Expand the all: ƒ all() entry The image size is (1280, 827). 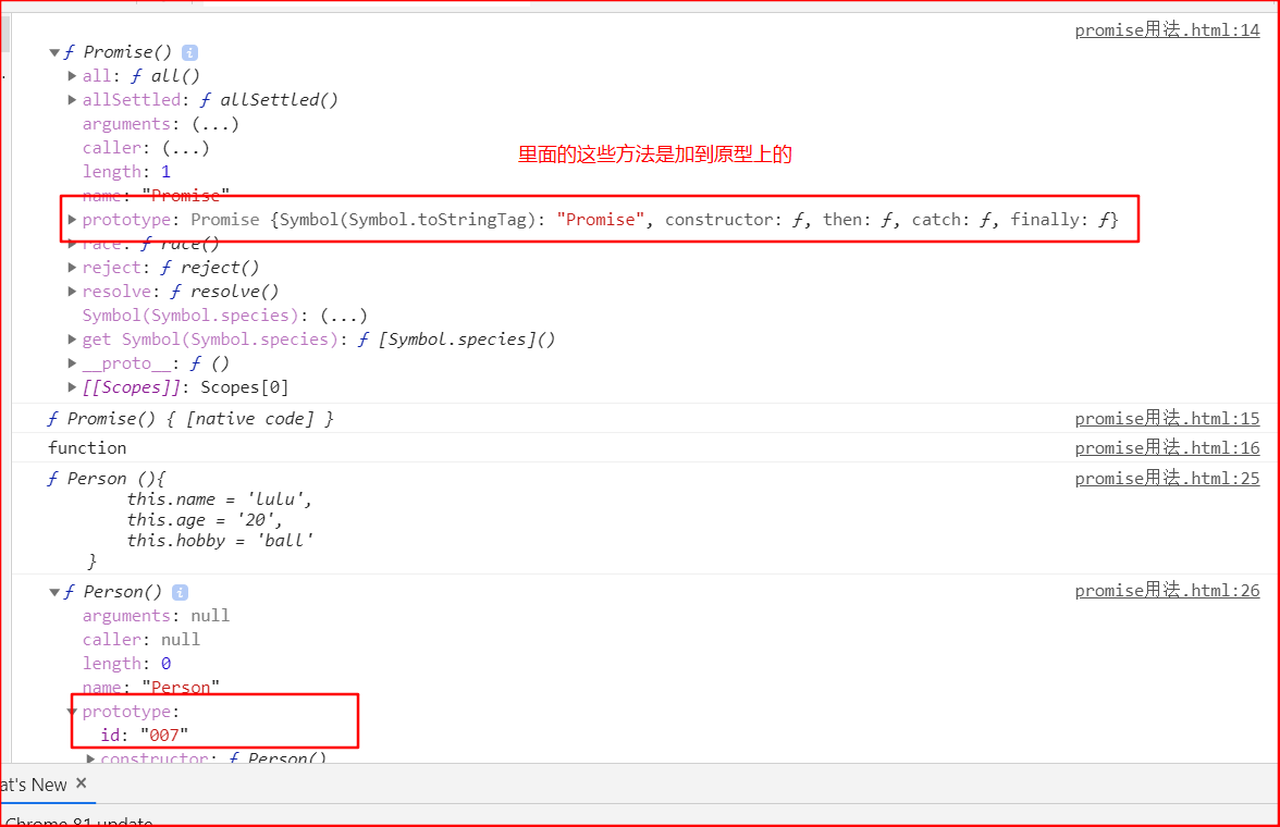(72, 76)
